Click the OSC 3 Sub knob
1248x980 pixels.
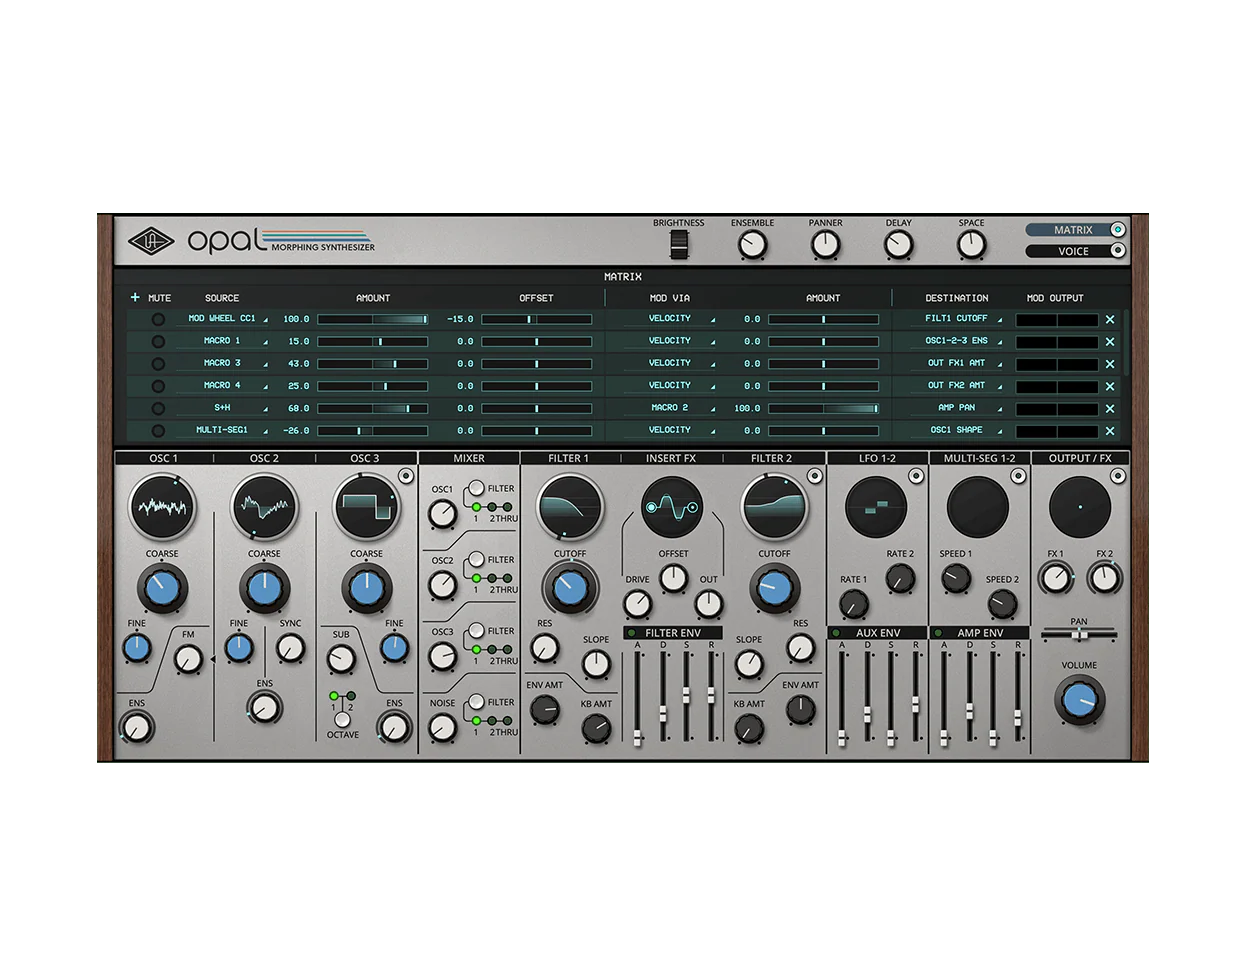[x=341, y=659]
